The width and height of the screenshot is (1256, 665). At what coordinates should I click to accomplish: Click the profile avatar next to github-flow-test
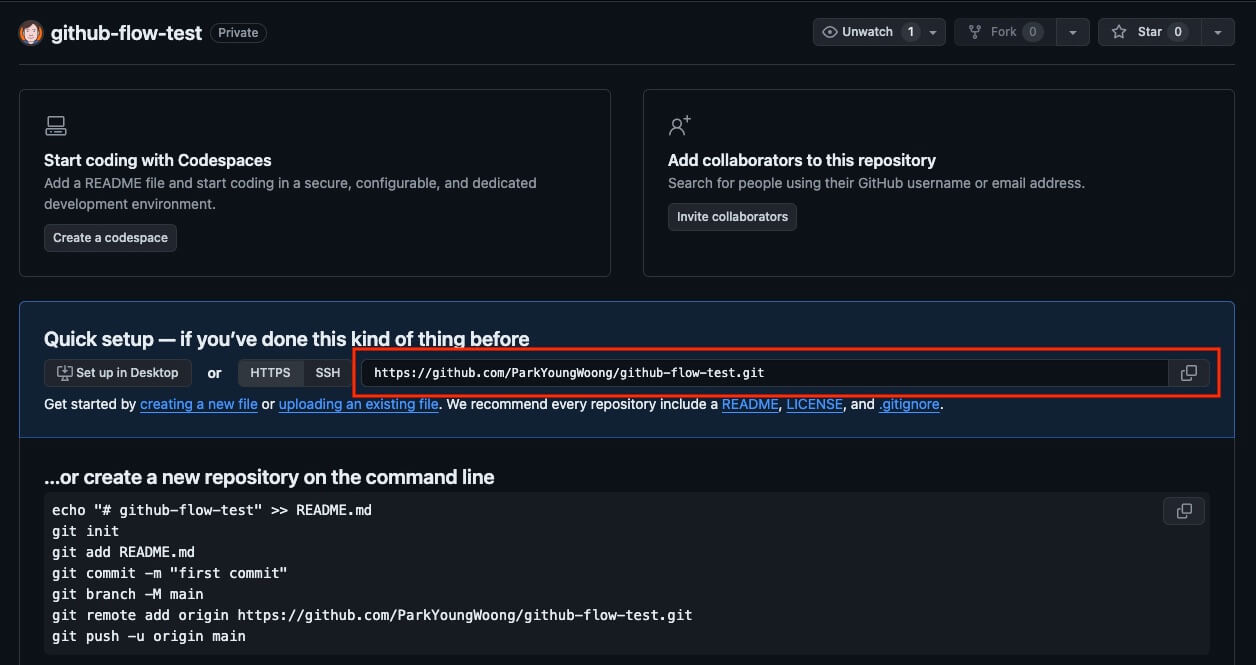[x=31, y=31]
